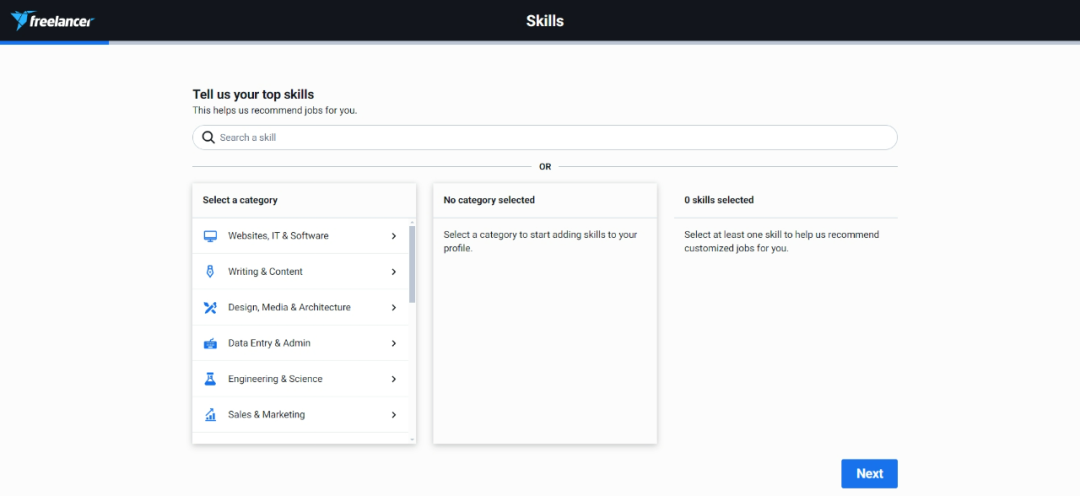This screenshot has width=1080, height=496.
Task: Select the Engineering & Science category label
Action: (275, 379)
